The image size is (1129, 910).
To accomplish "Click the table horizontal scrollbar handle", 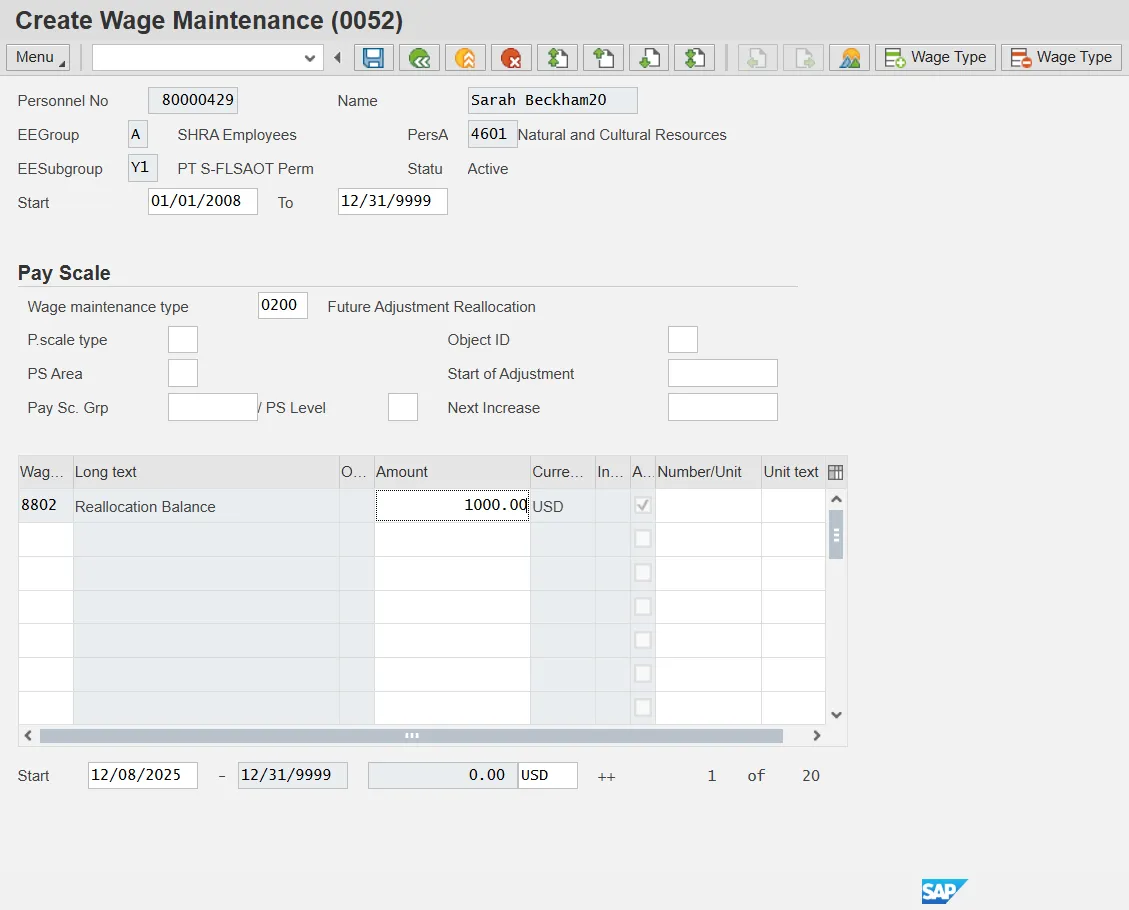I will pos(411,736).
